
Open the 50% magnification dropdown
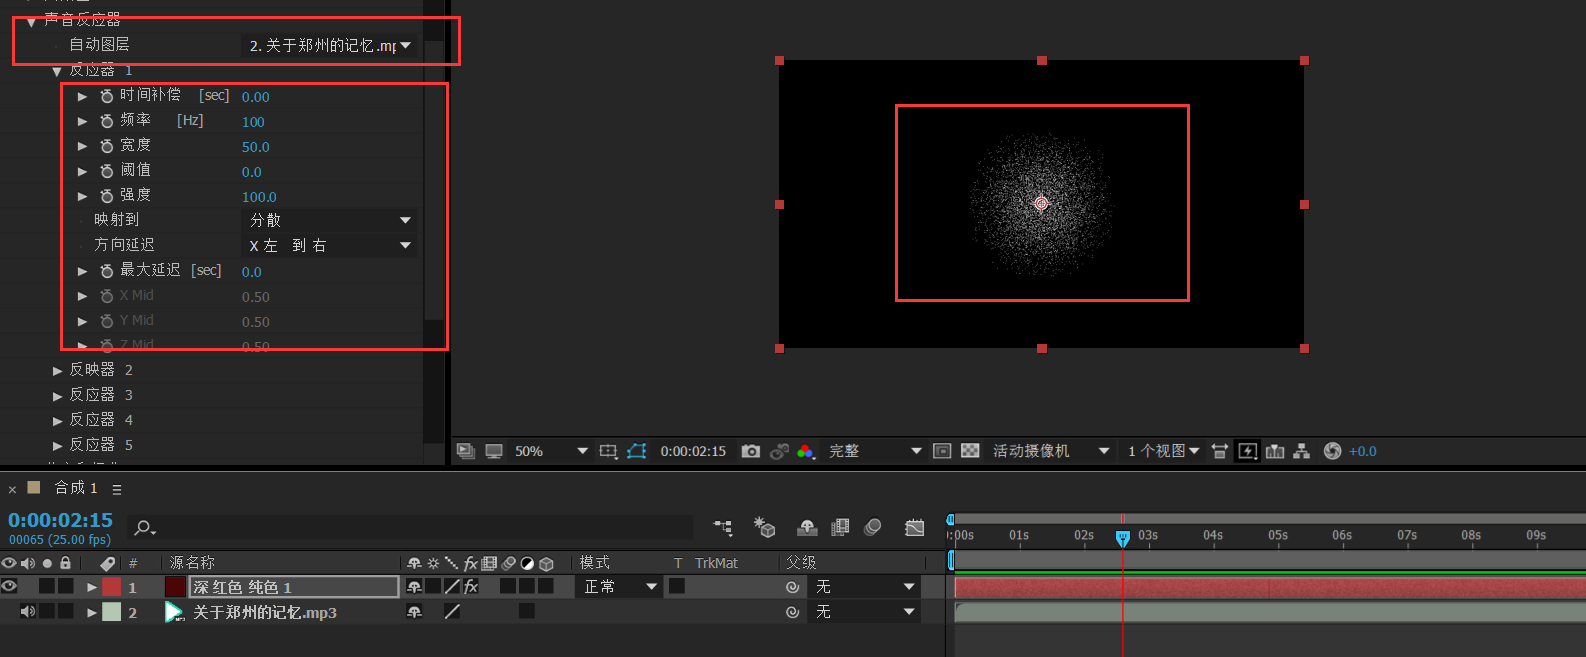point(551,451)
